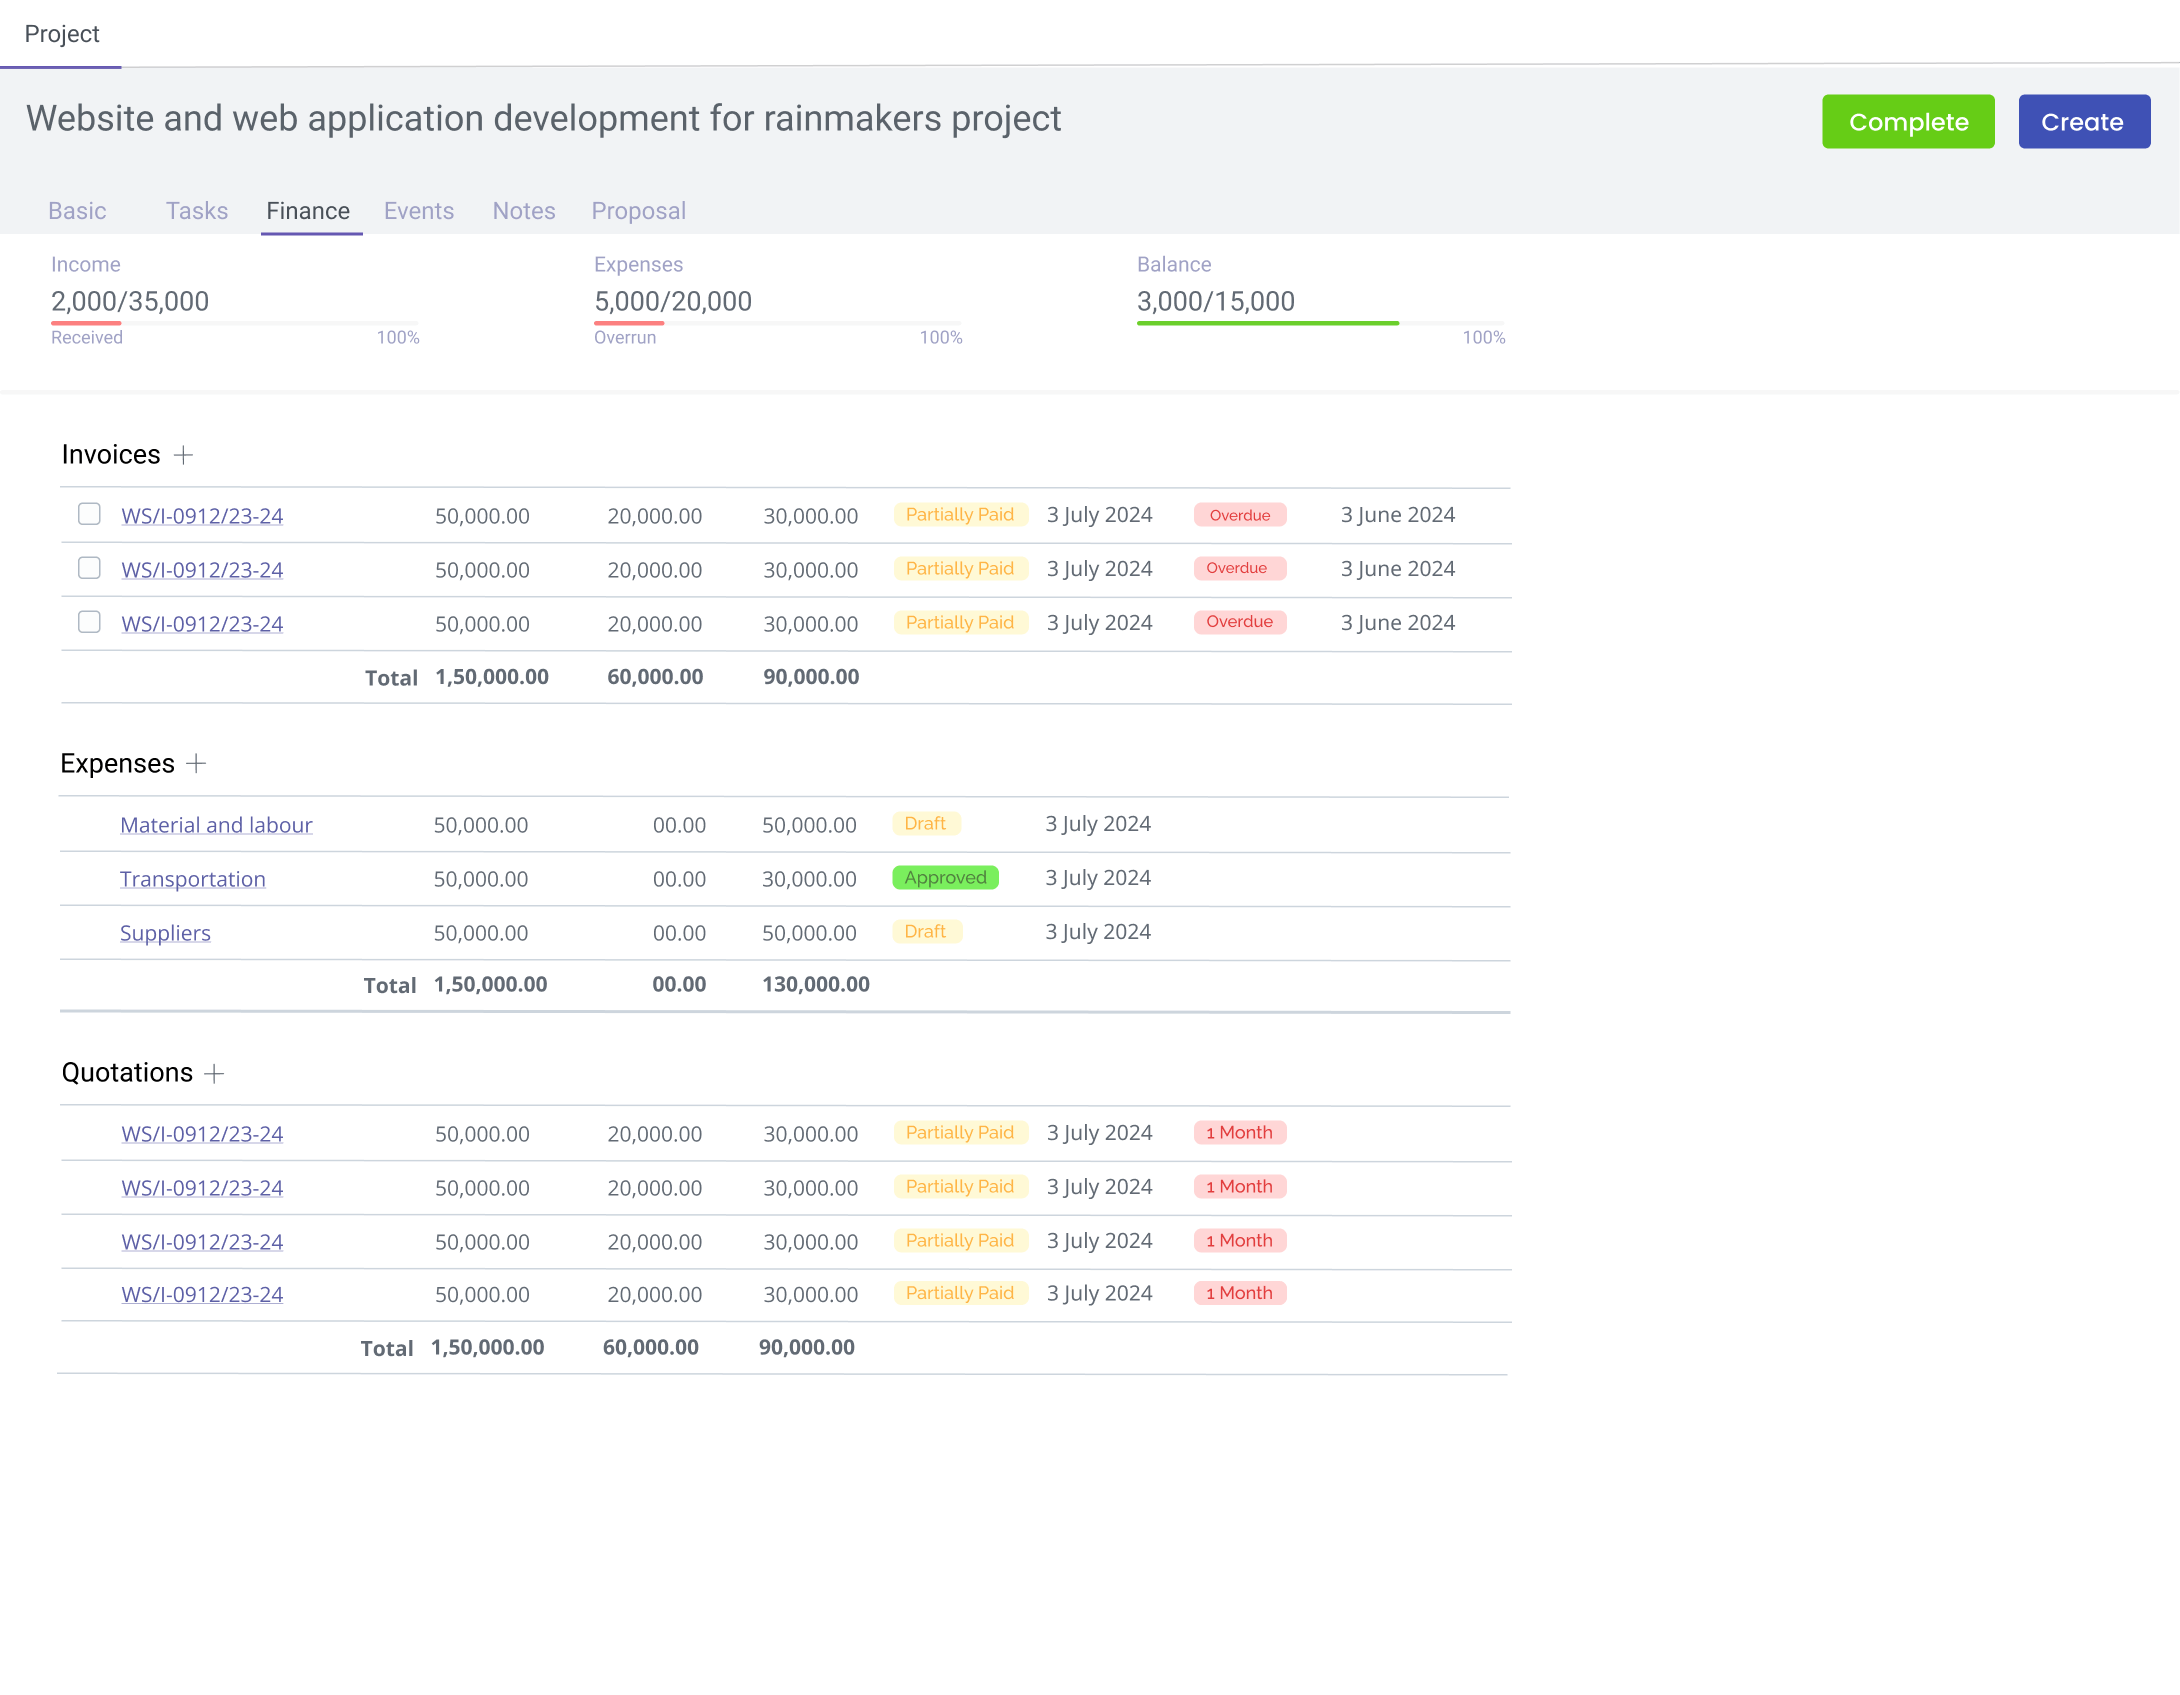Click the Approved status badge on Transportation
Screen dimensions: 2180x1695
945,878
